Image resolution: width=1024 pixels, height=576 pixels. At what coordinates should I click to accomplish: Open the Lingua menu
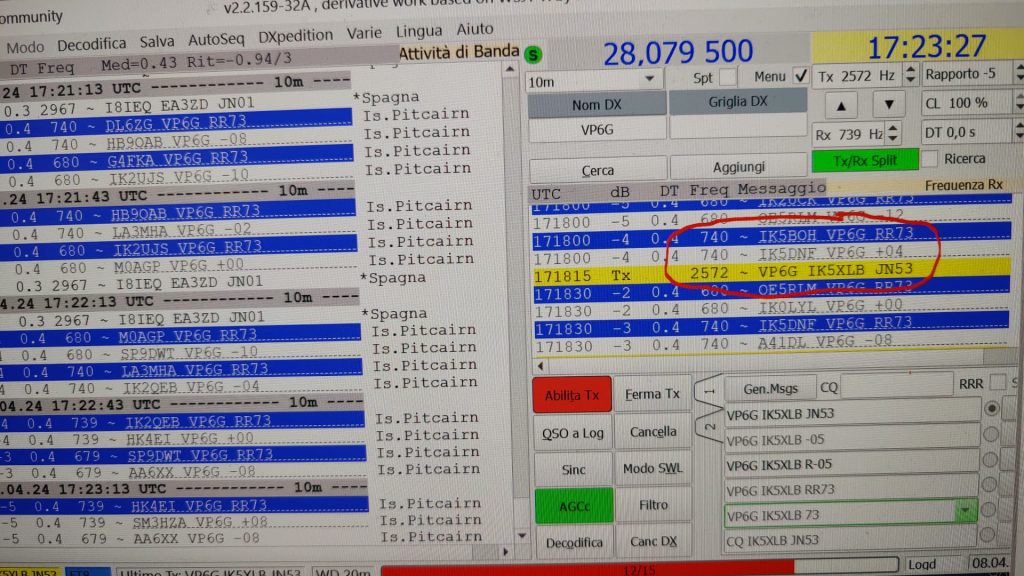coord(419,31)
